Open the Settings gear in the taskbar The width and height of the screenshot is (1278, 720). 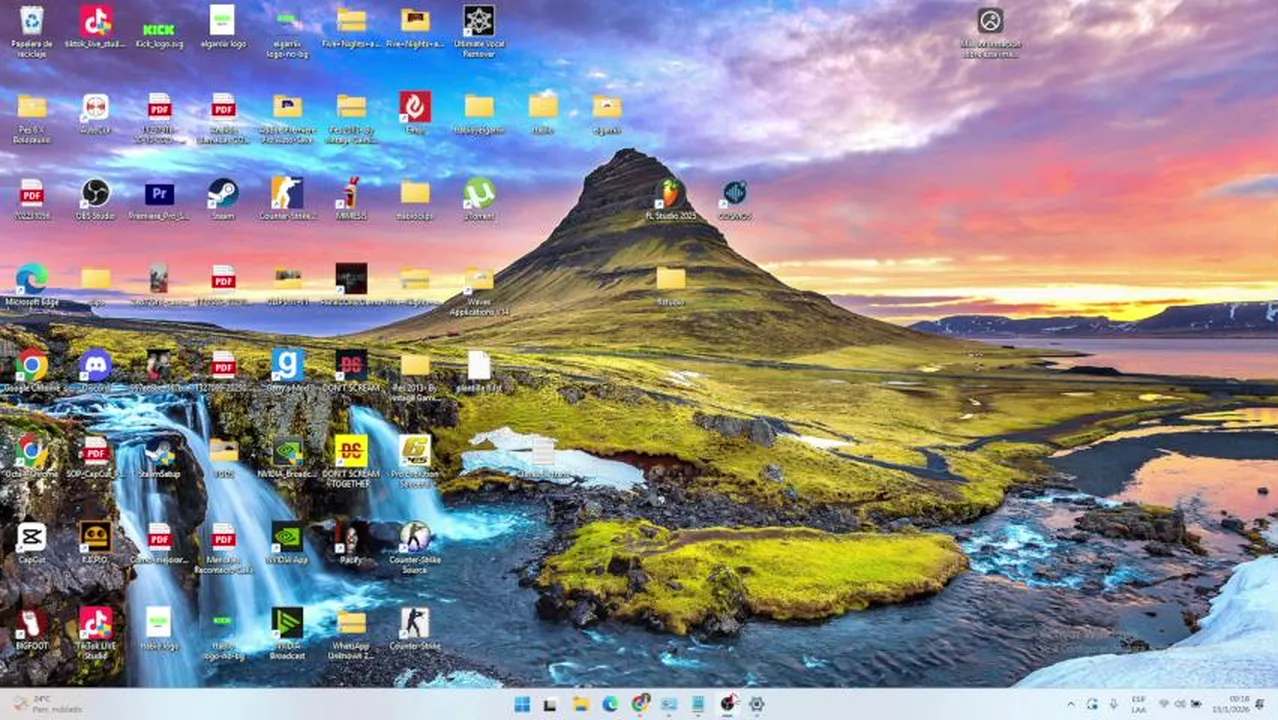[757, 704]
